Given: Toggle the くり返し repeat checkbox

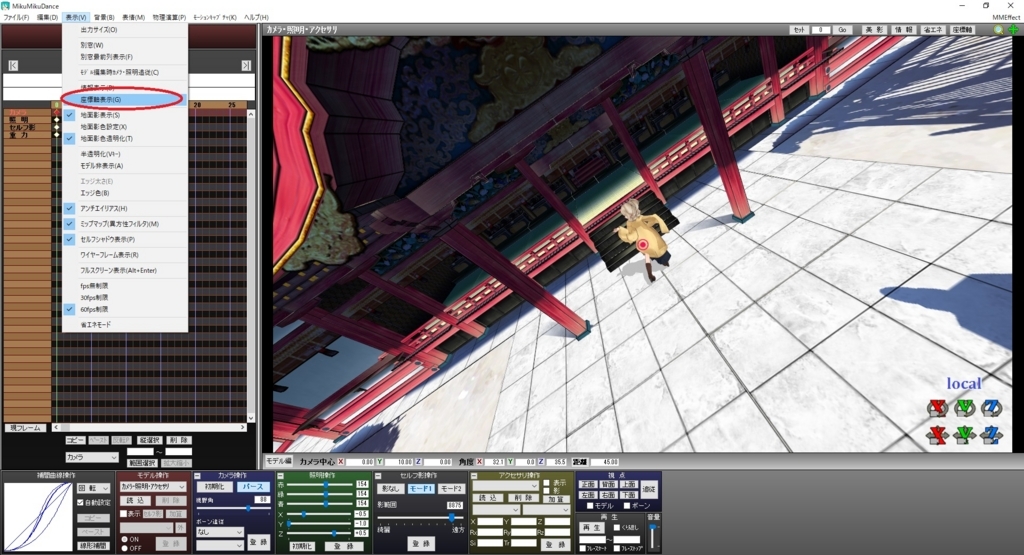Looking at the screenshot, I should coord(616,527).
